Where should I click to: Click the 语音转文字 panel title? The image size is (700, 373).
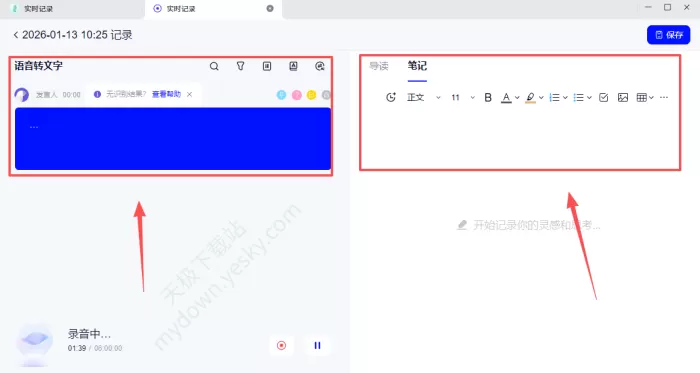38,66
